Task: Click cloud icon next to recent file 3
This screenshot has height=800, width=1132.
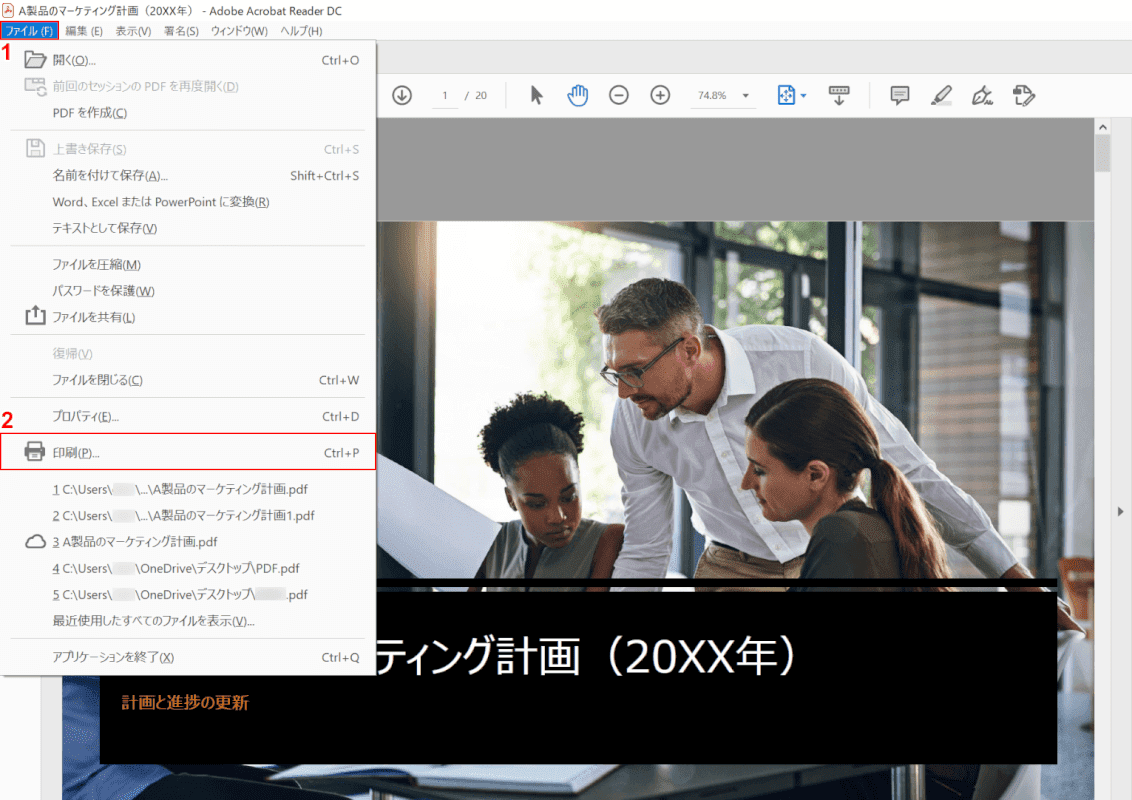Action: pyautogui.click(x=35, y=542)
